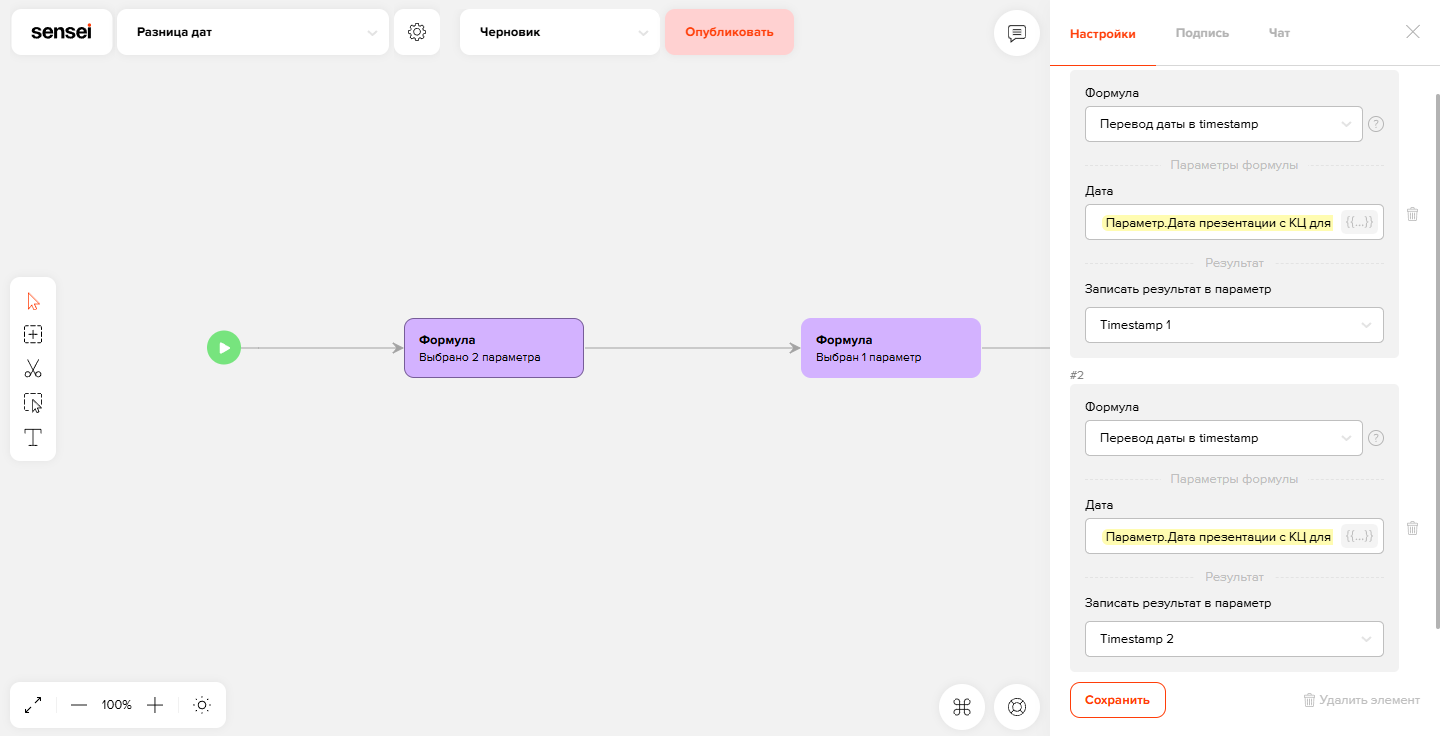
Task: Zoom out with the minus icon
Action: click(x=79, y=705)
